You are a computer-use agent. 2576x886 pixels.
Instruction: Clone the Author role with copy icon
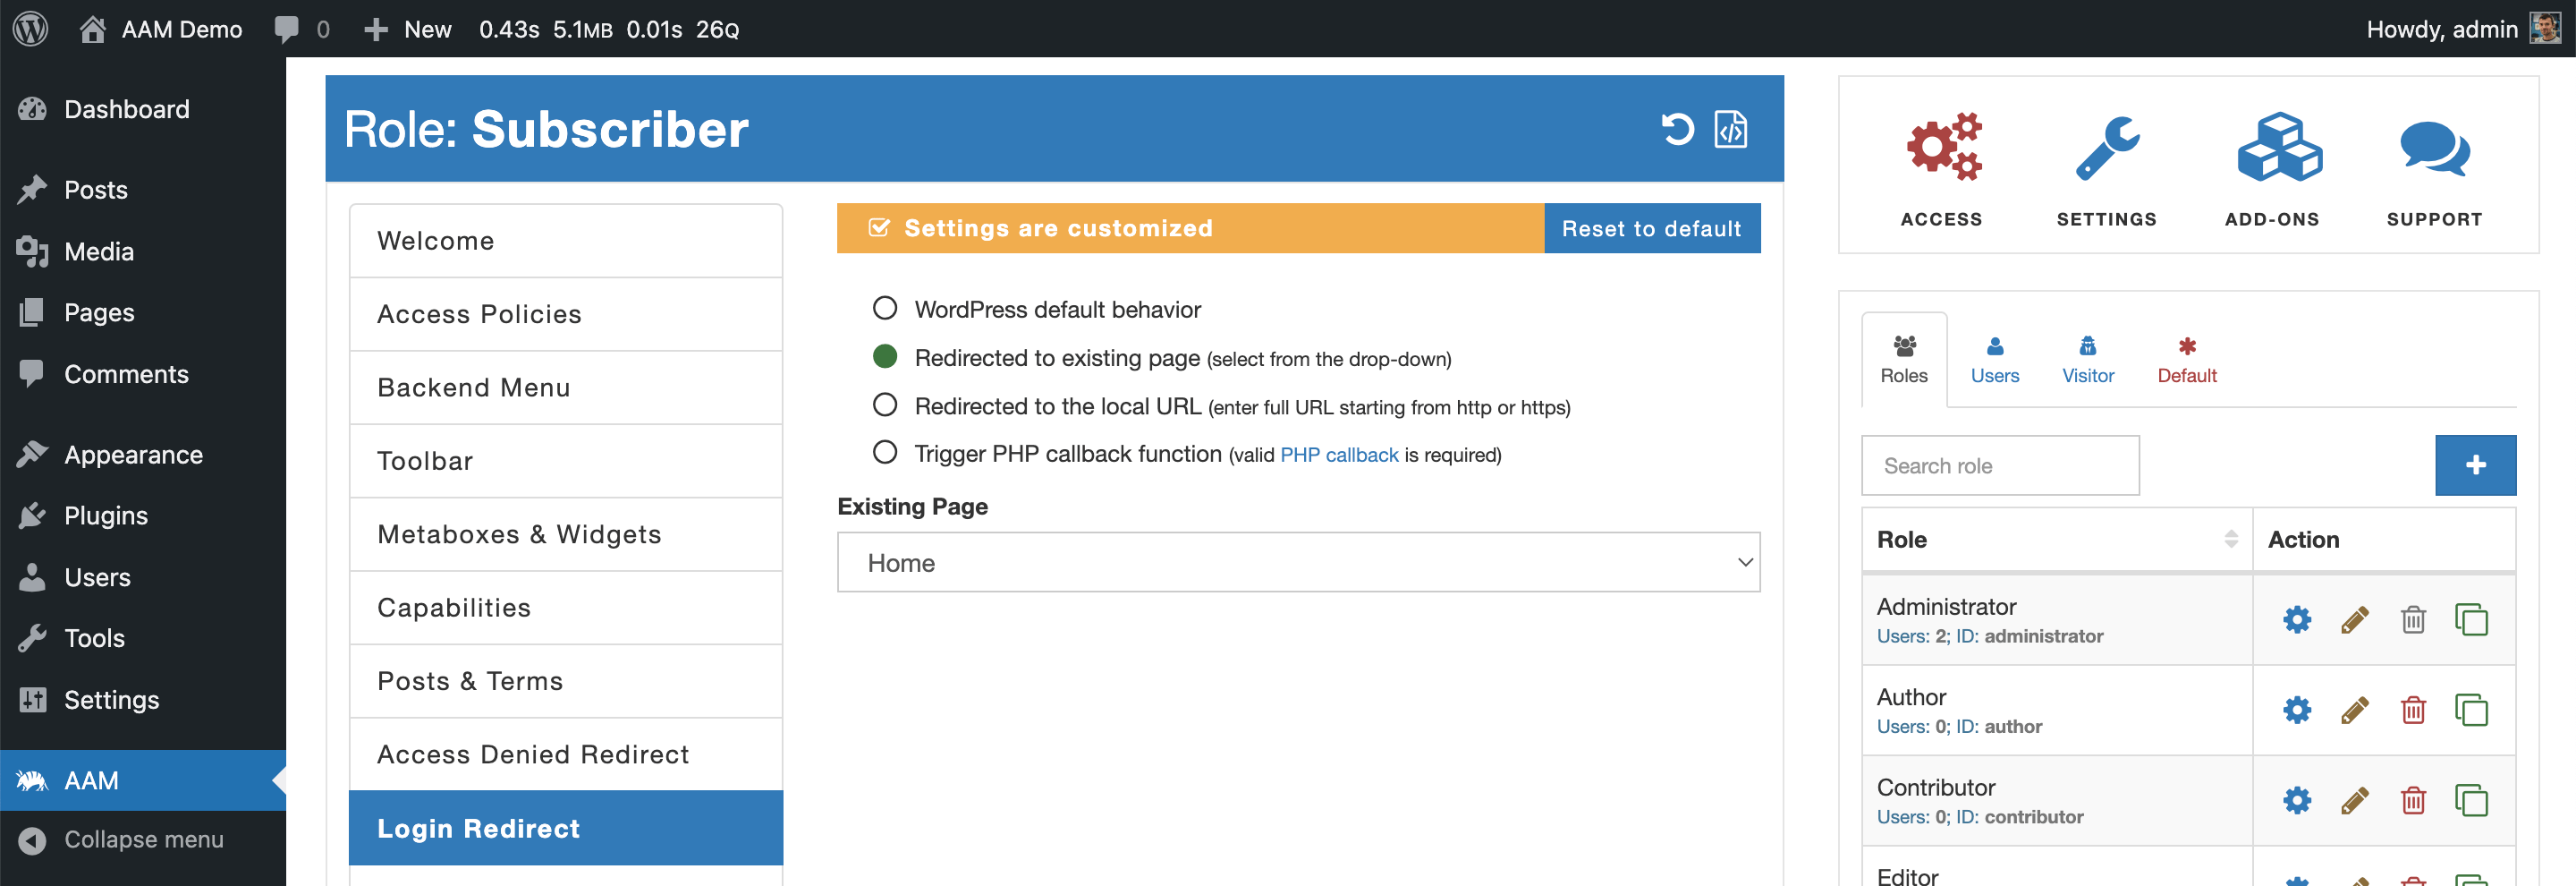pyautogui.click(x=2470, y=711)
